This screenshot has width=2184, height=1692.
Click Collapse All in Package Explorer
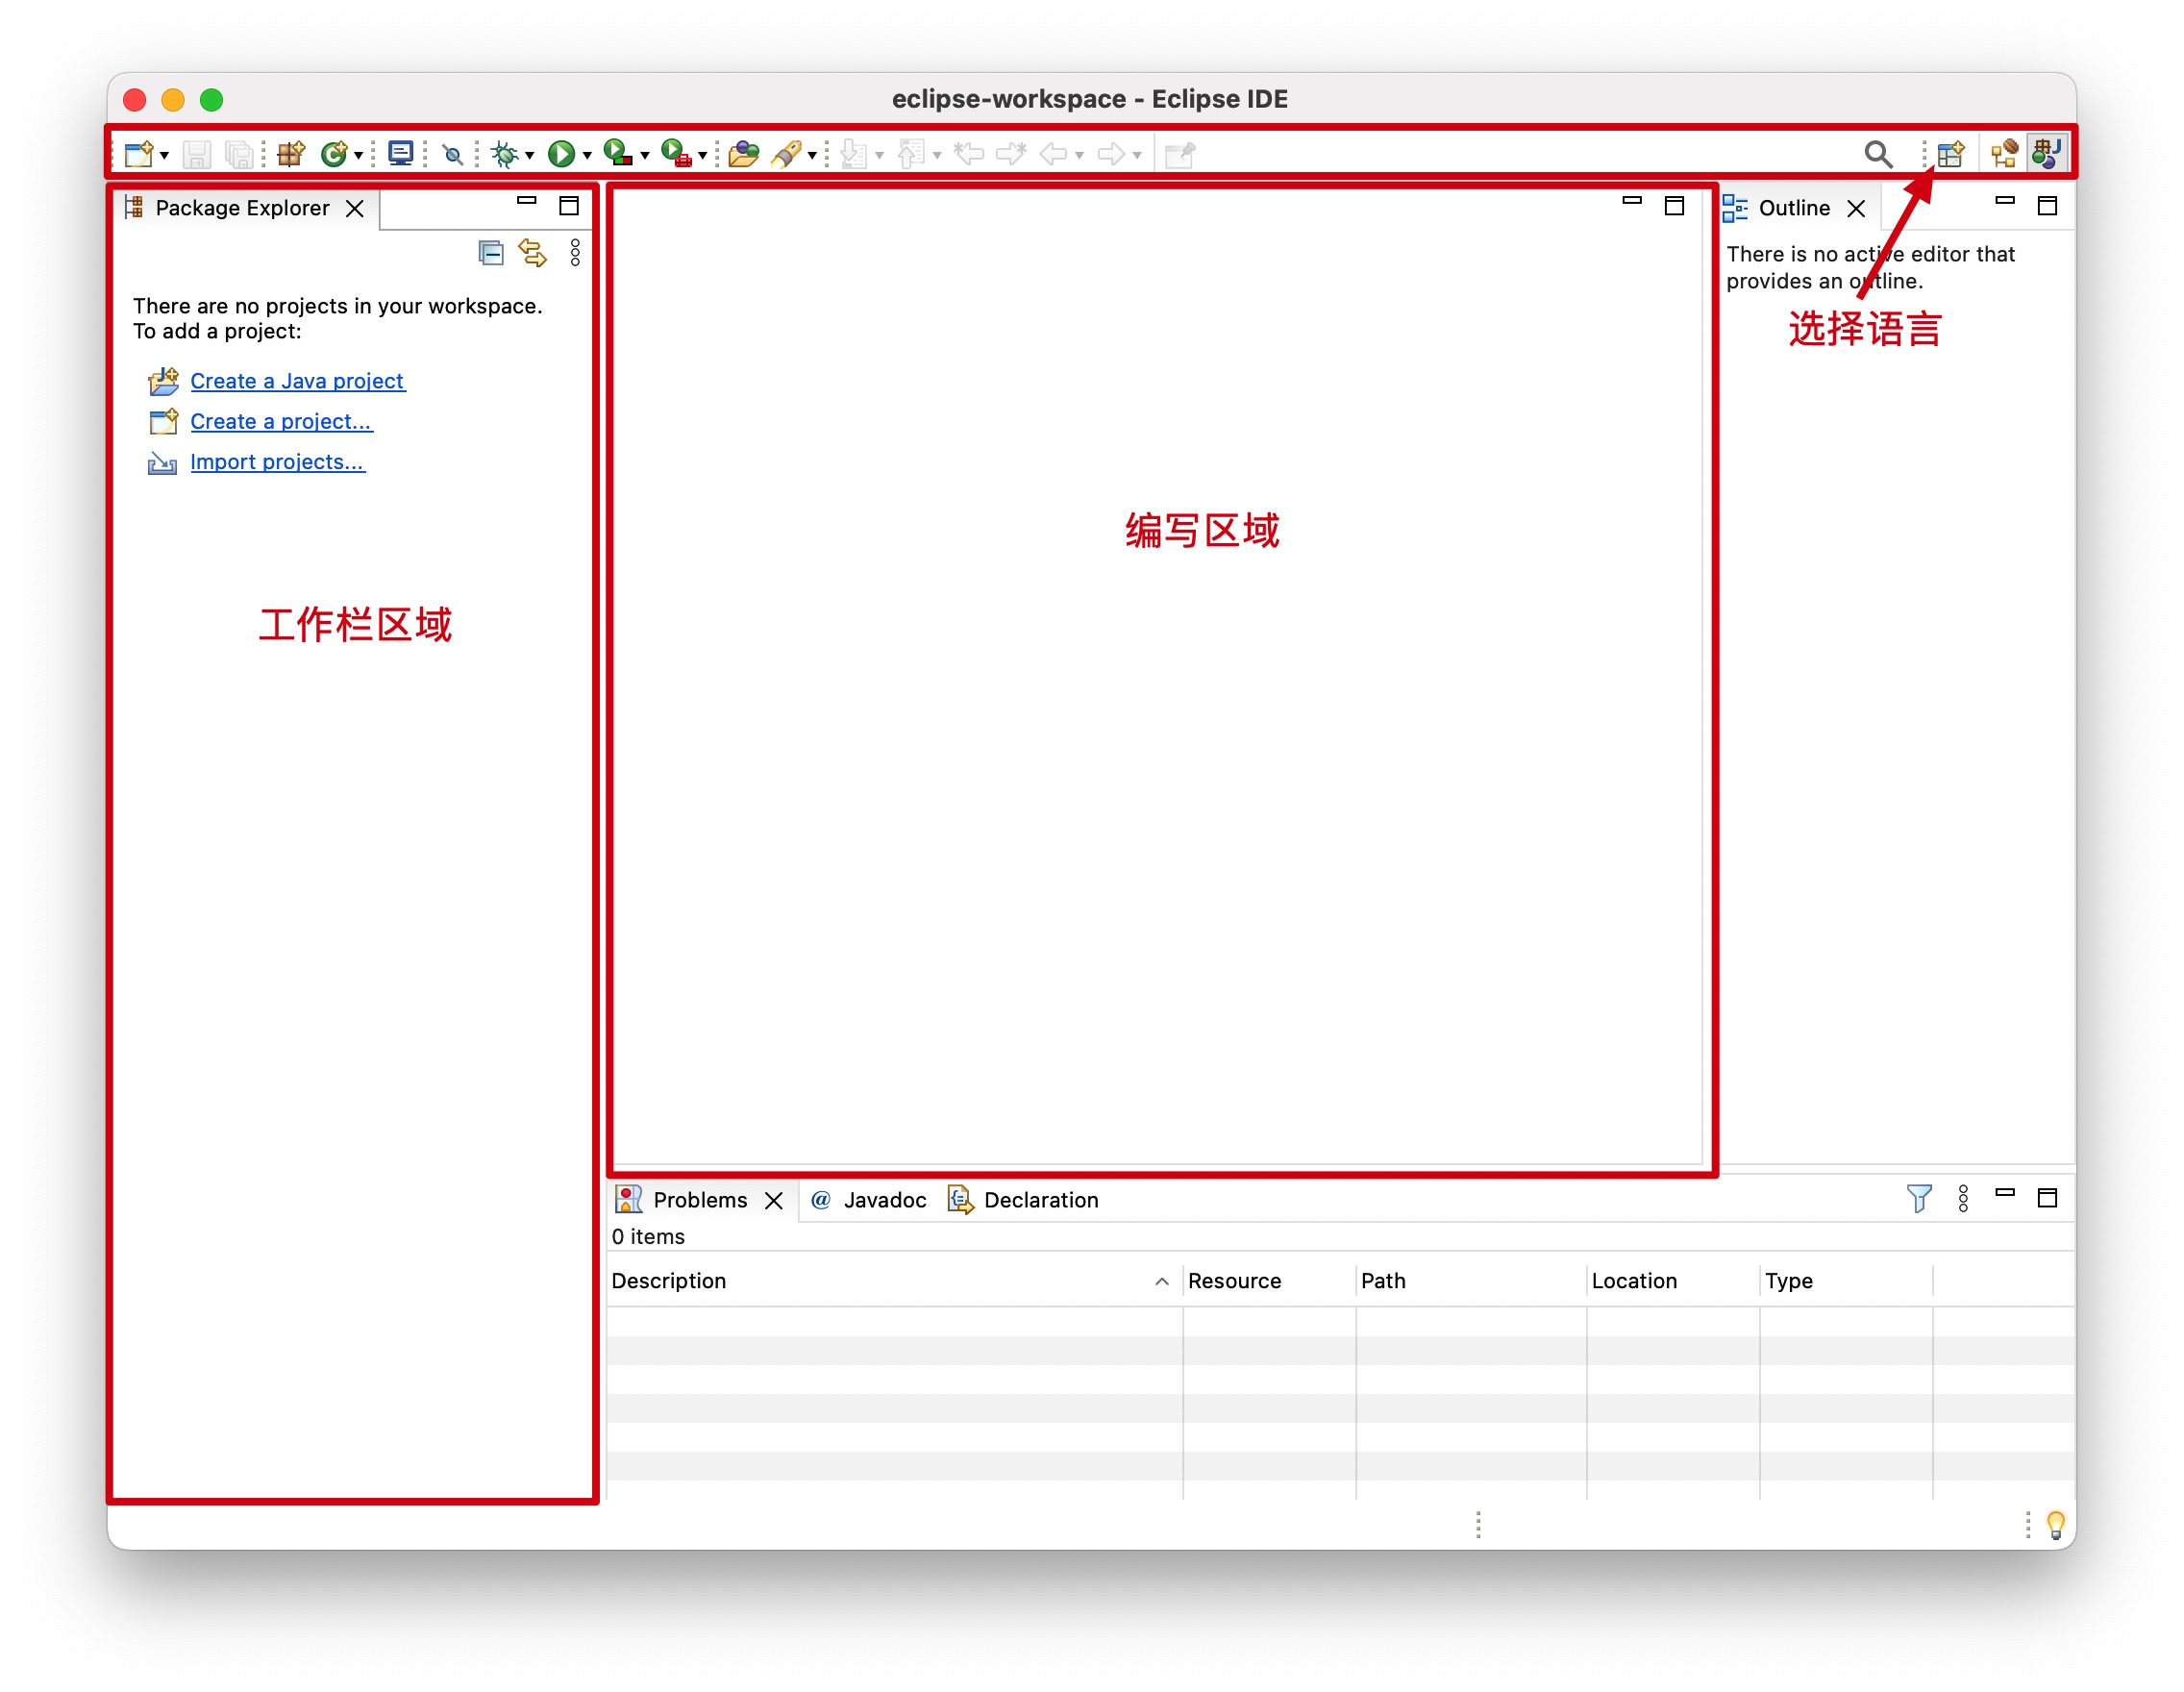click(491, 253)
